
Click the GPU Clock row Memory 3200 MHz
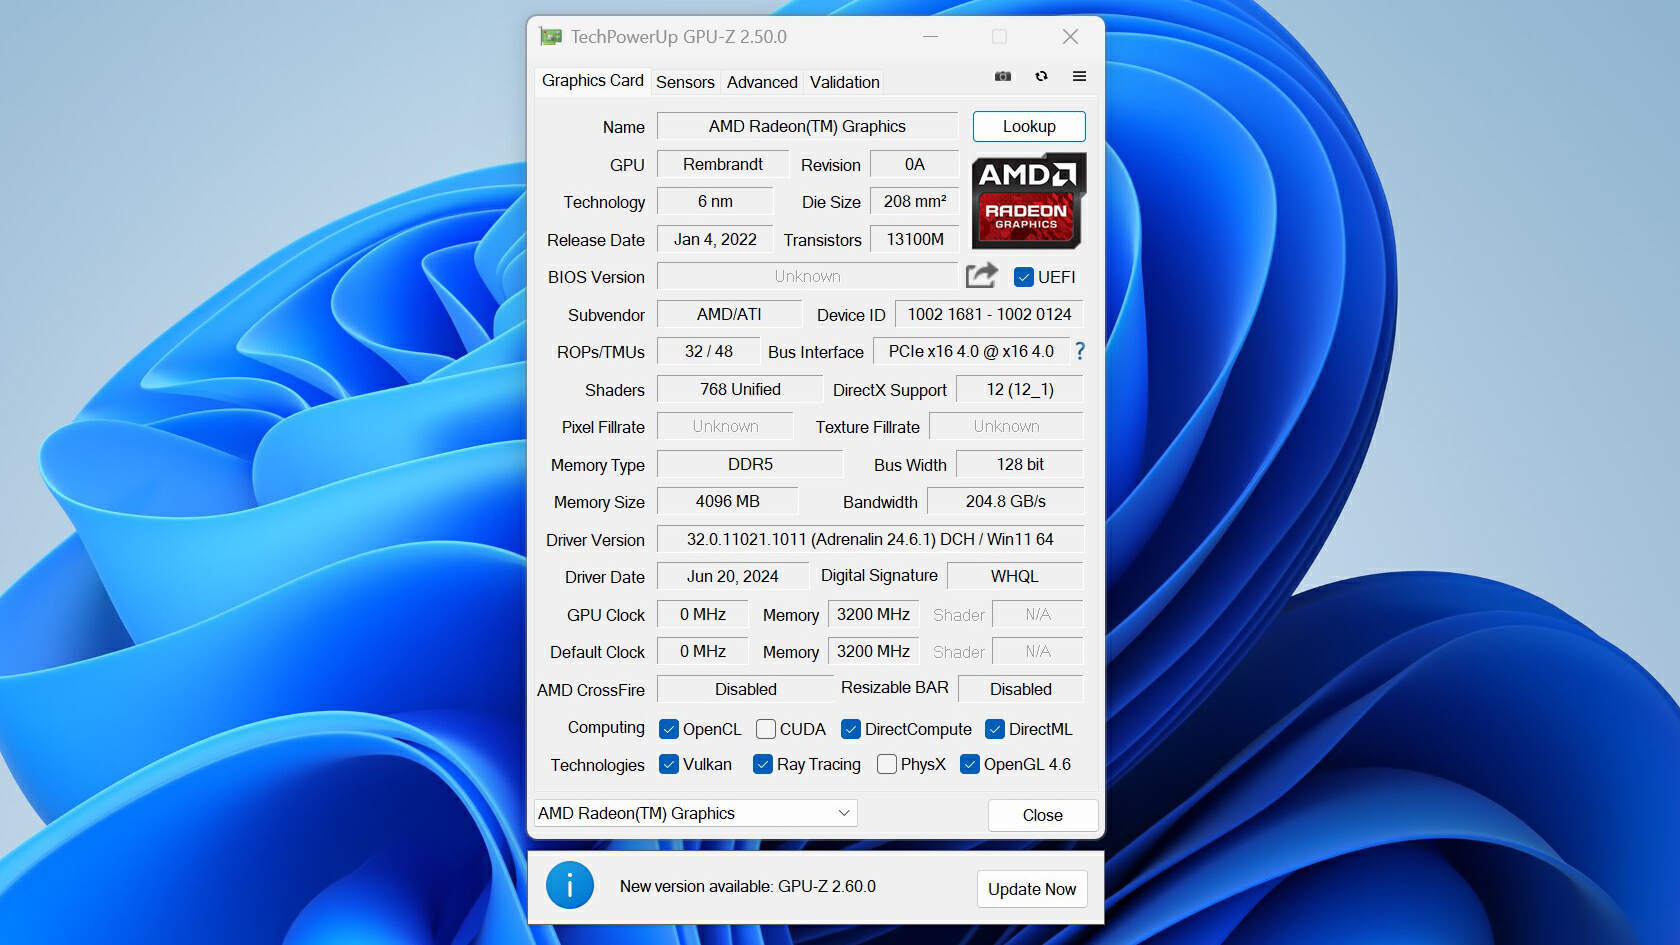(873, 614)
